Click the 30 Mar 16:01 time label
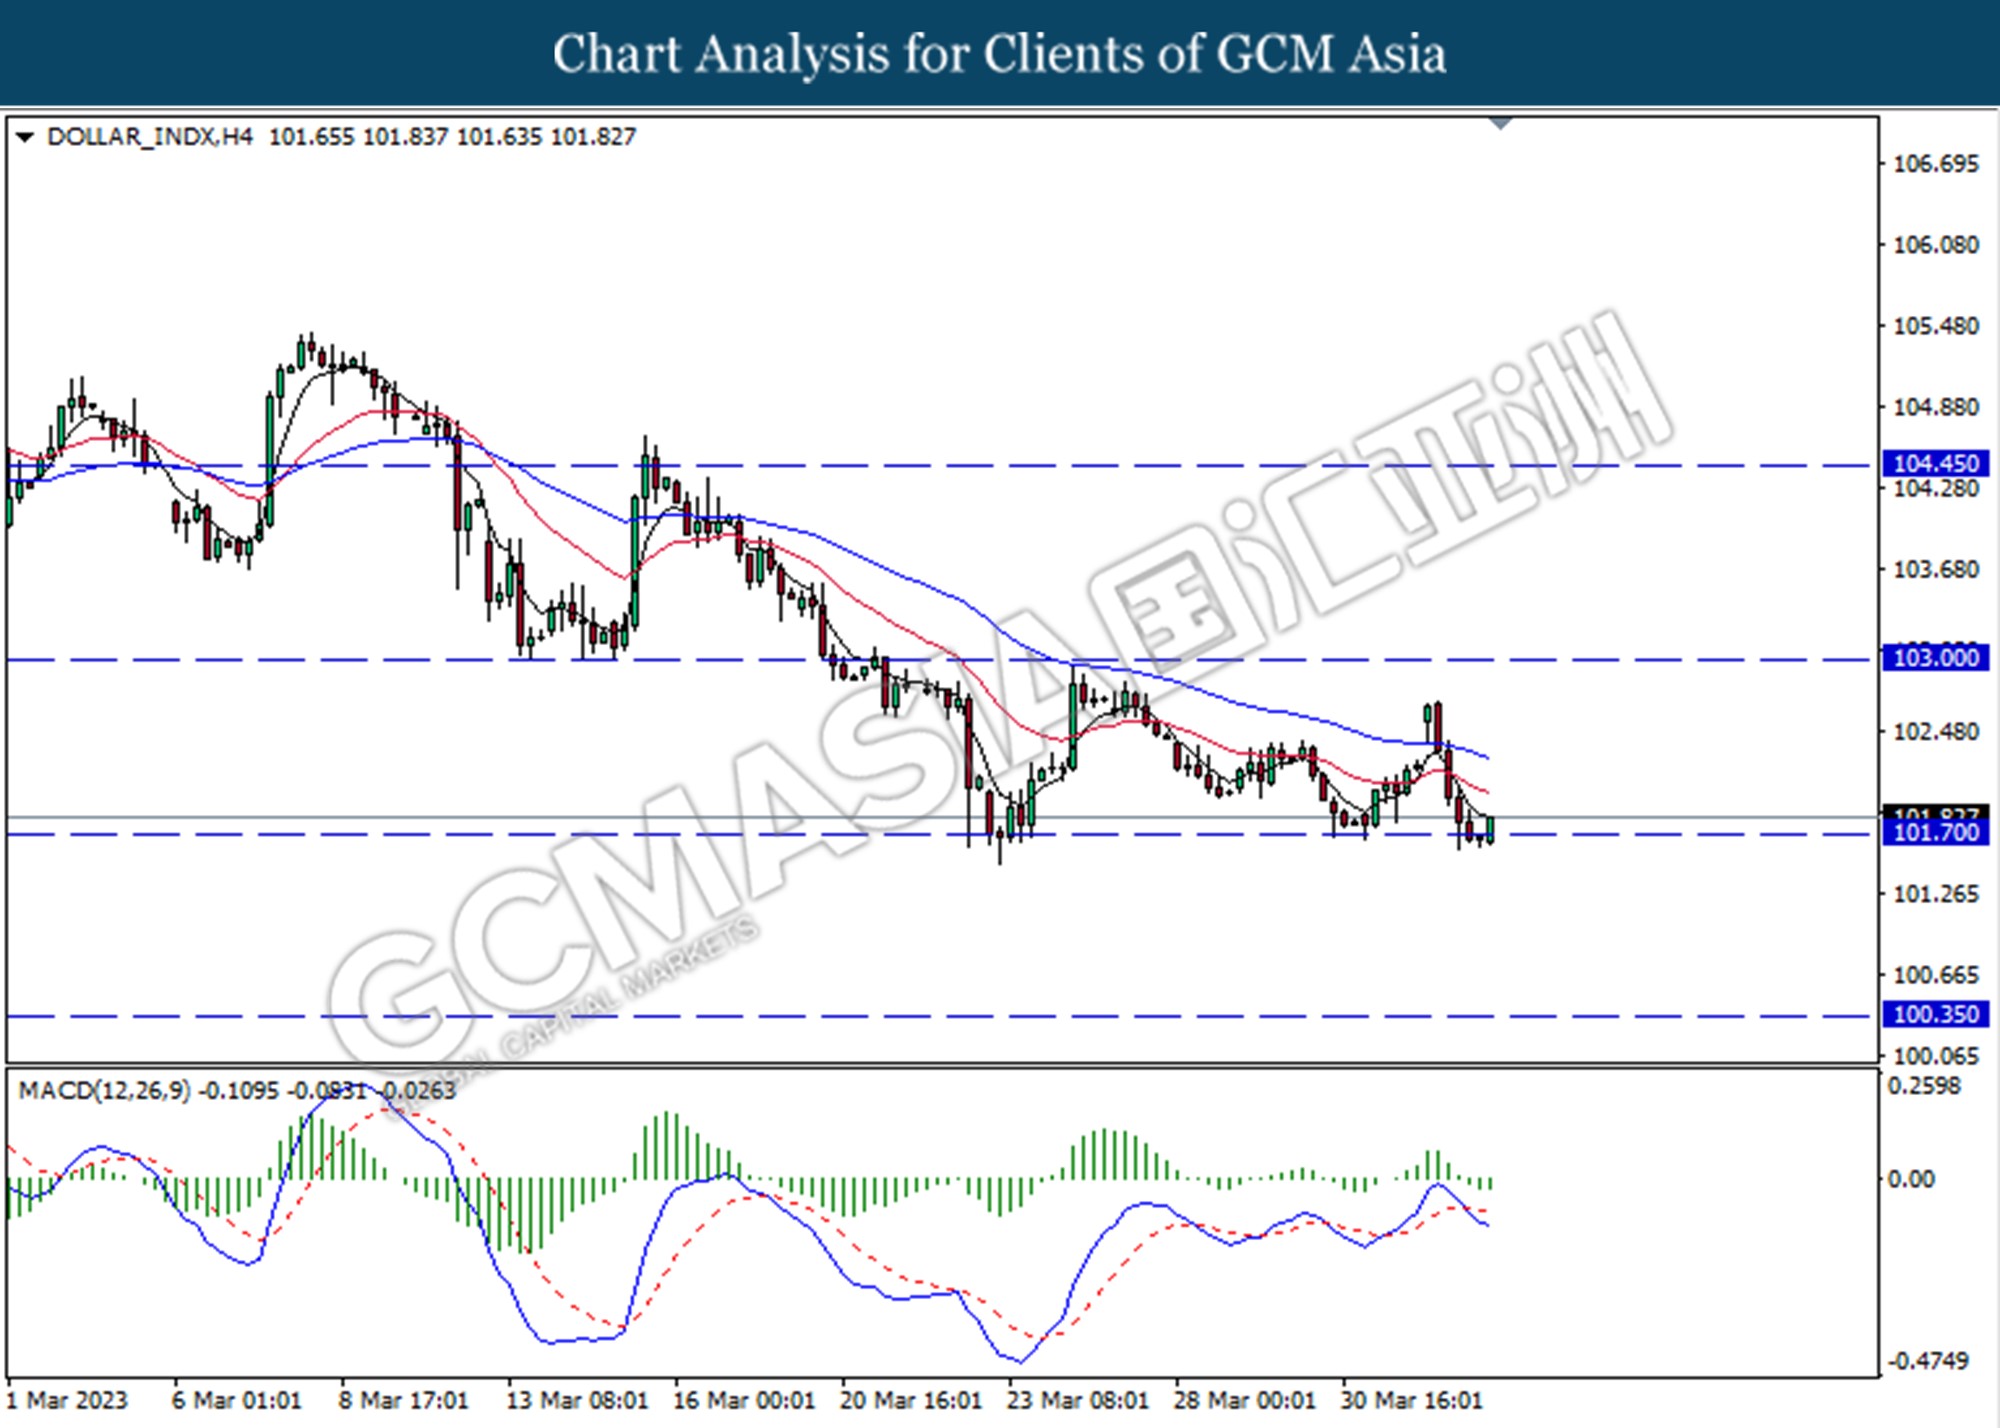 pyautogui.click(x=1411, y=1400)
